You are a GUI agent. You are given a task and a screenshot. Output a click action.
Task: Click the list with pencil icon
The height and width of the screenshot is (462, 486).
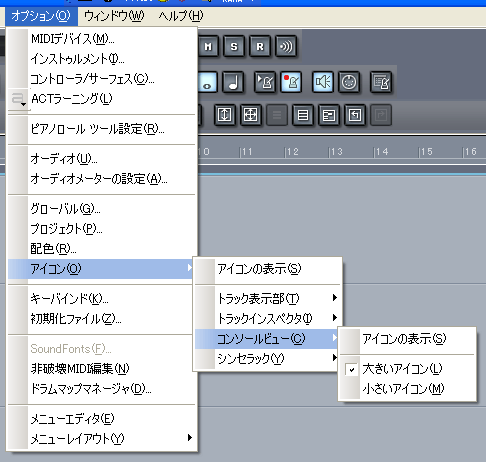381,82
